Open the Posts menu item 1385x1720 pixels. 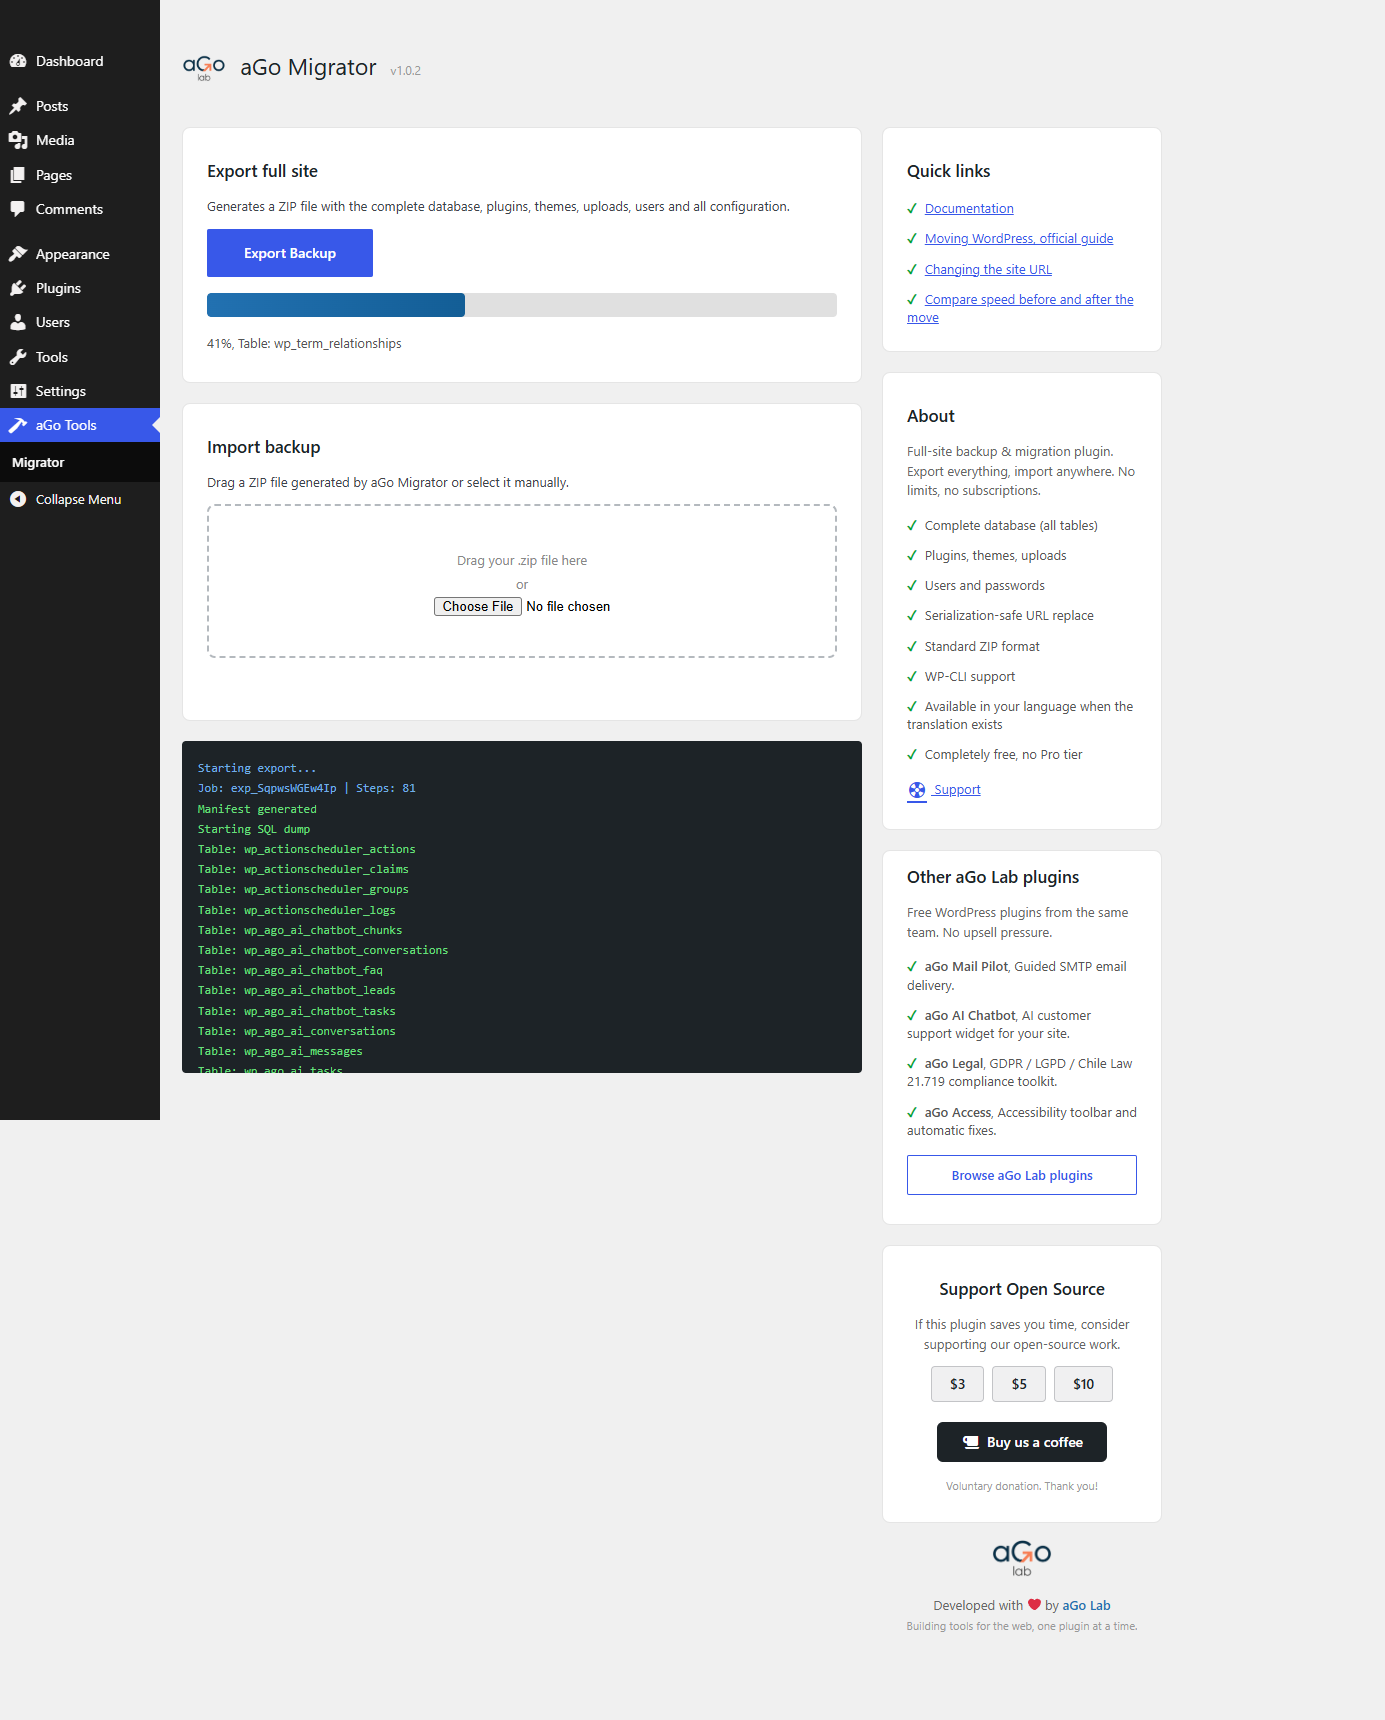point(80,106)
